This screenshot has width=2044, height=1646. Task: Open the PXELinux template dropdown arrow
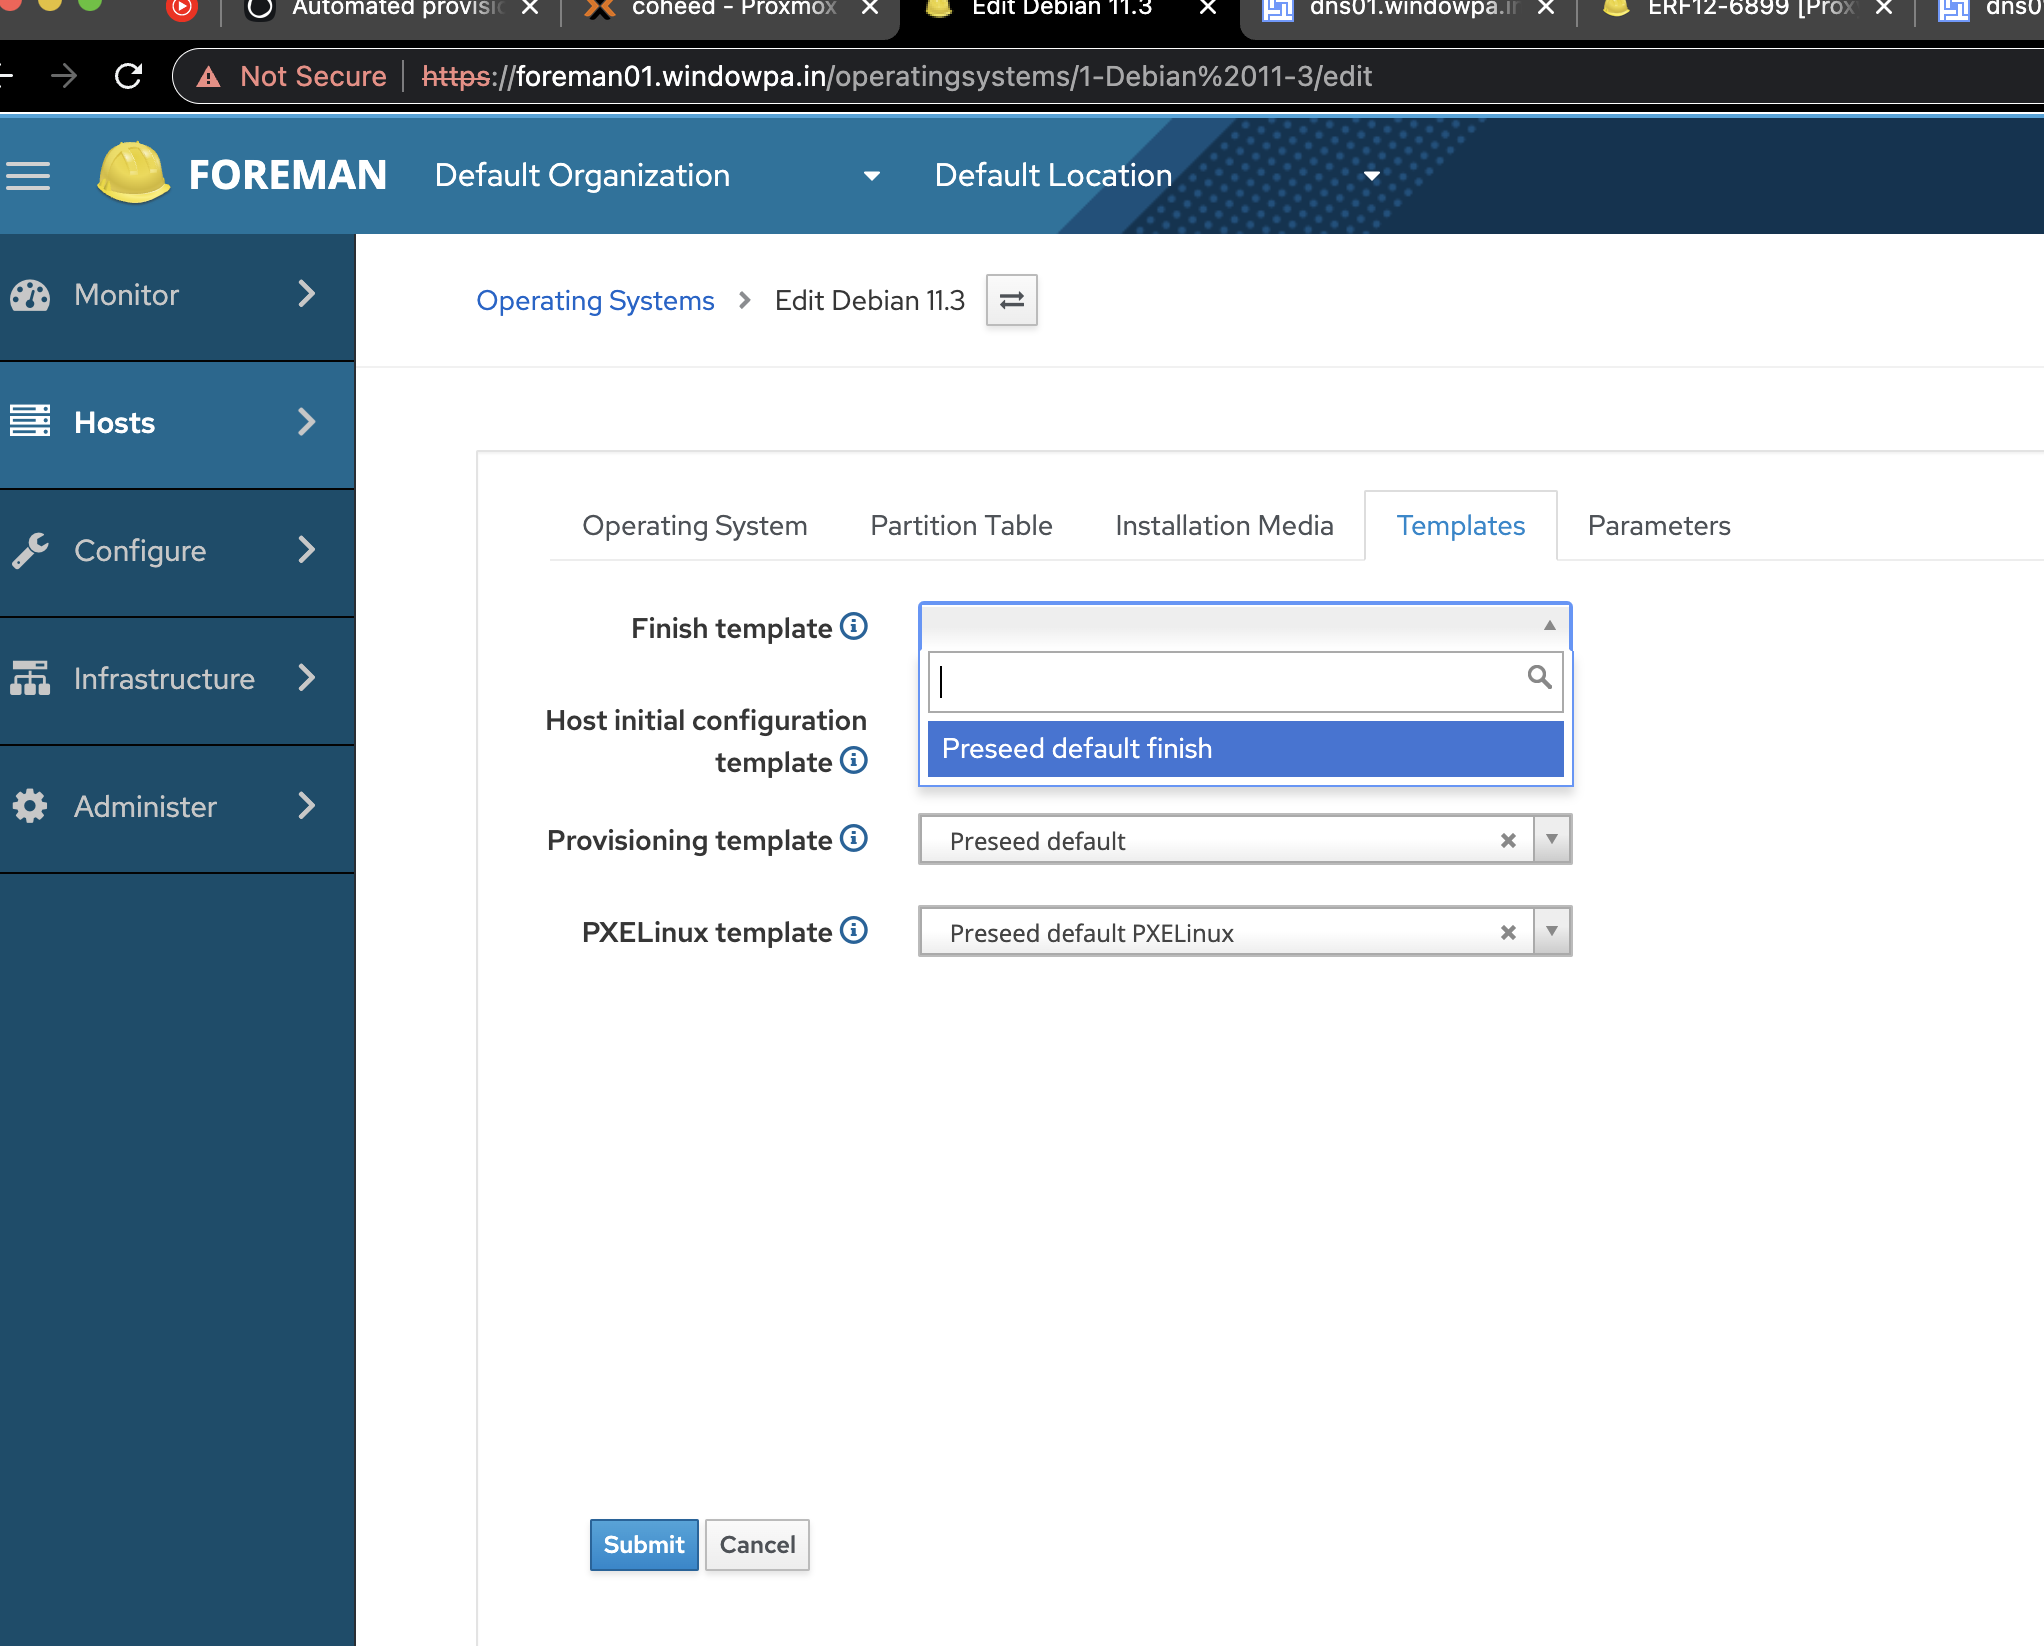(x=1551, y=932)
